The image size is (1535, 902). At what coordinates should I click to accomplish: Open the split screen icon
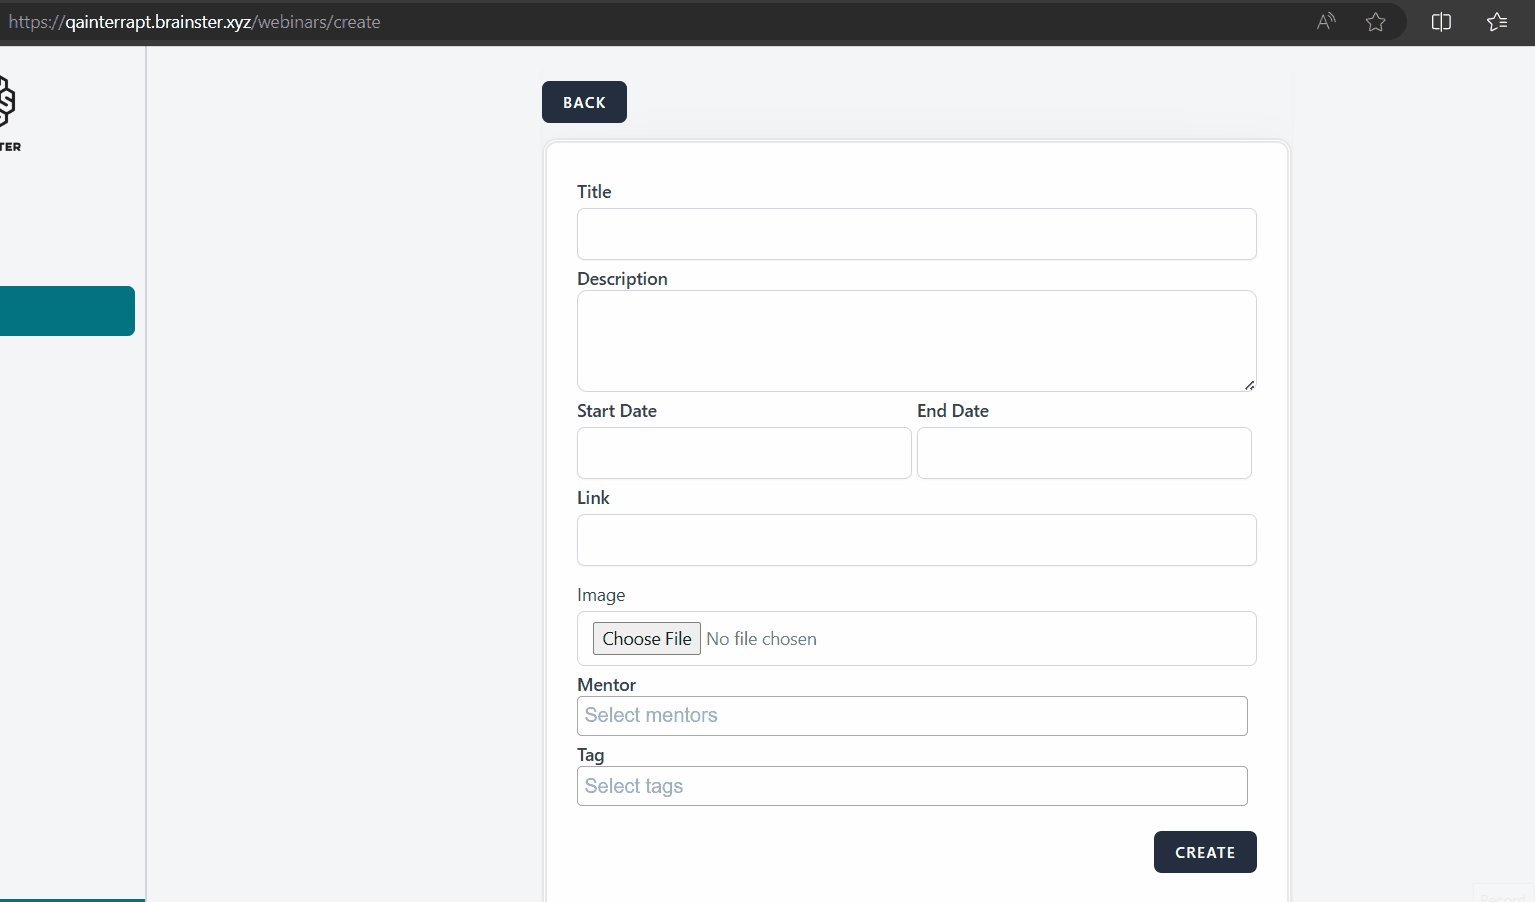tap(1441, 22)
